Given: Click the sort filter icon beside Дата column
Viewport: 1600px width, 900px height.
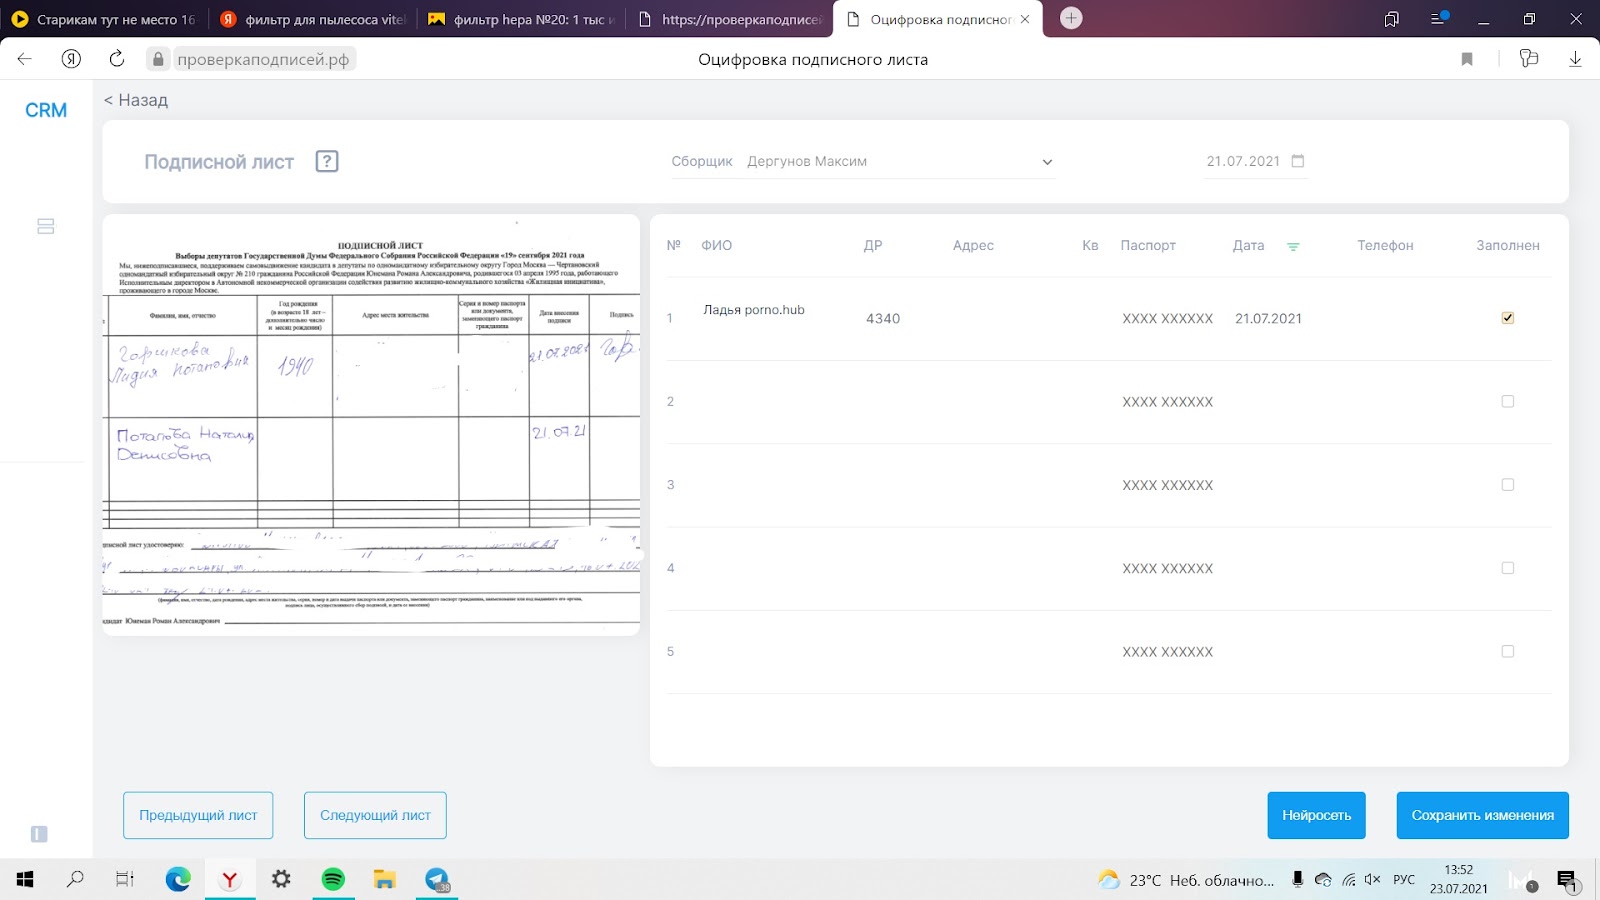Looking at the screenshot, I should click(1293, 246).
